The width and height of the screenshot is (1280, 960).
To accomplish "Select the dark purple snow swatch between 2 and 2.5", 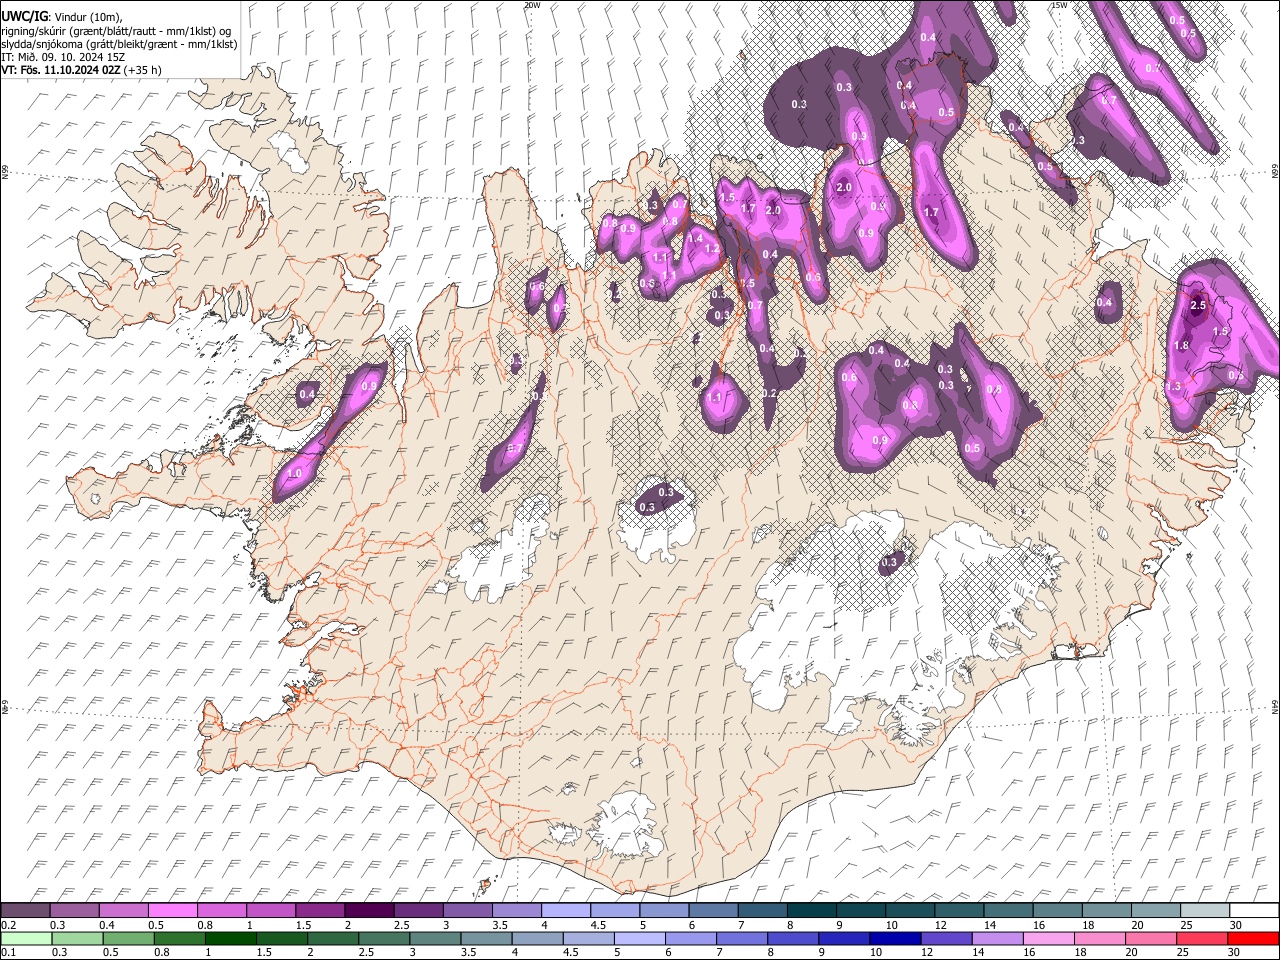I will point(369,910).
